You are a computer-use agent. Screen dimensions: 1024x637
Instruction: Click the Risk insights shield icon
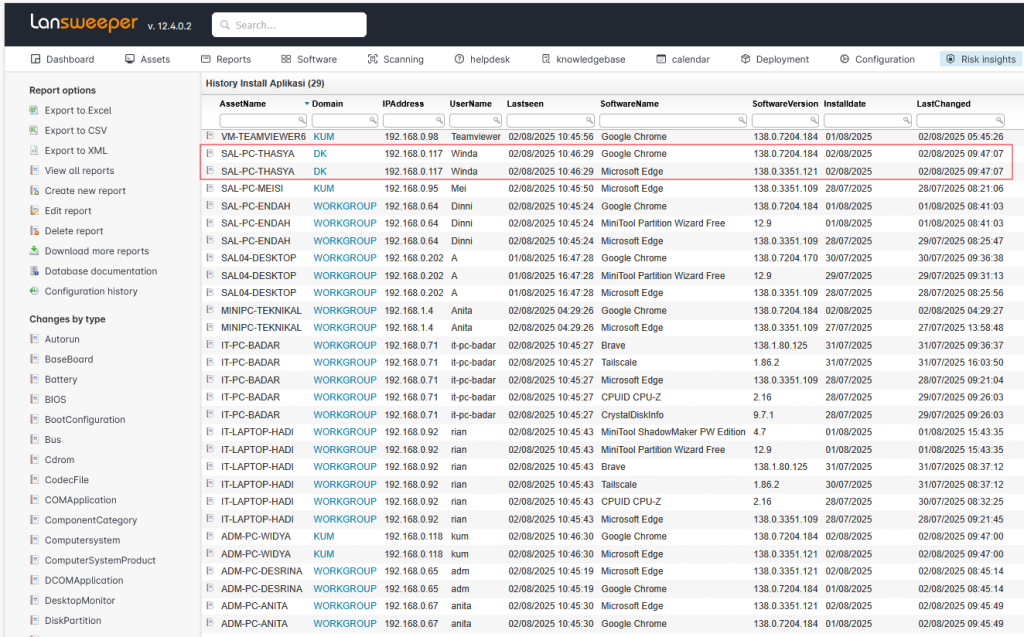pos(950,59)
